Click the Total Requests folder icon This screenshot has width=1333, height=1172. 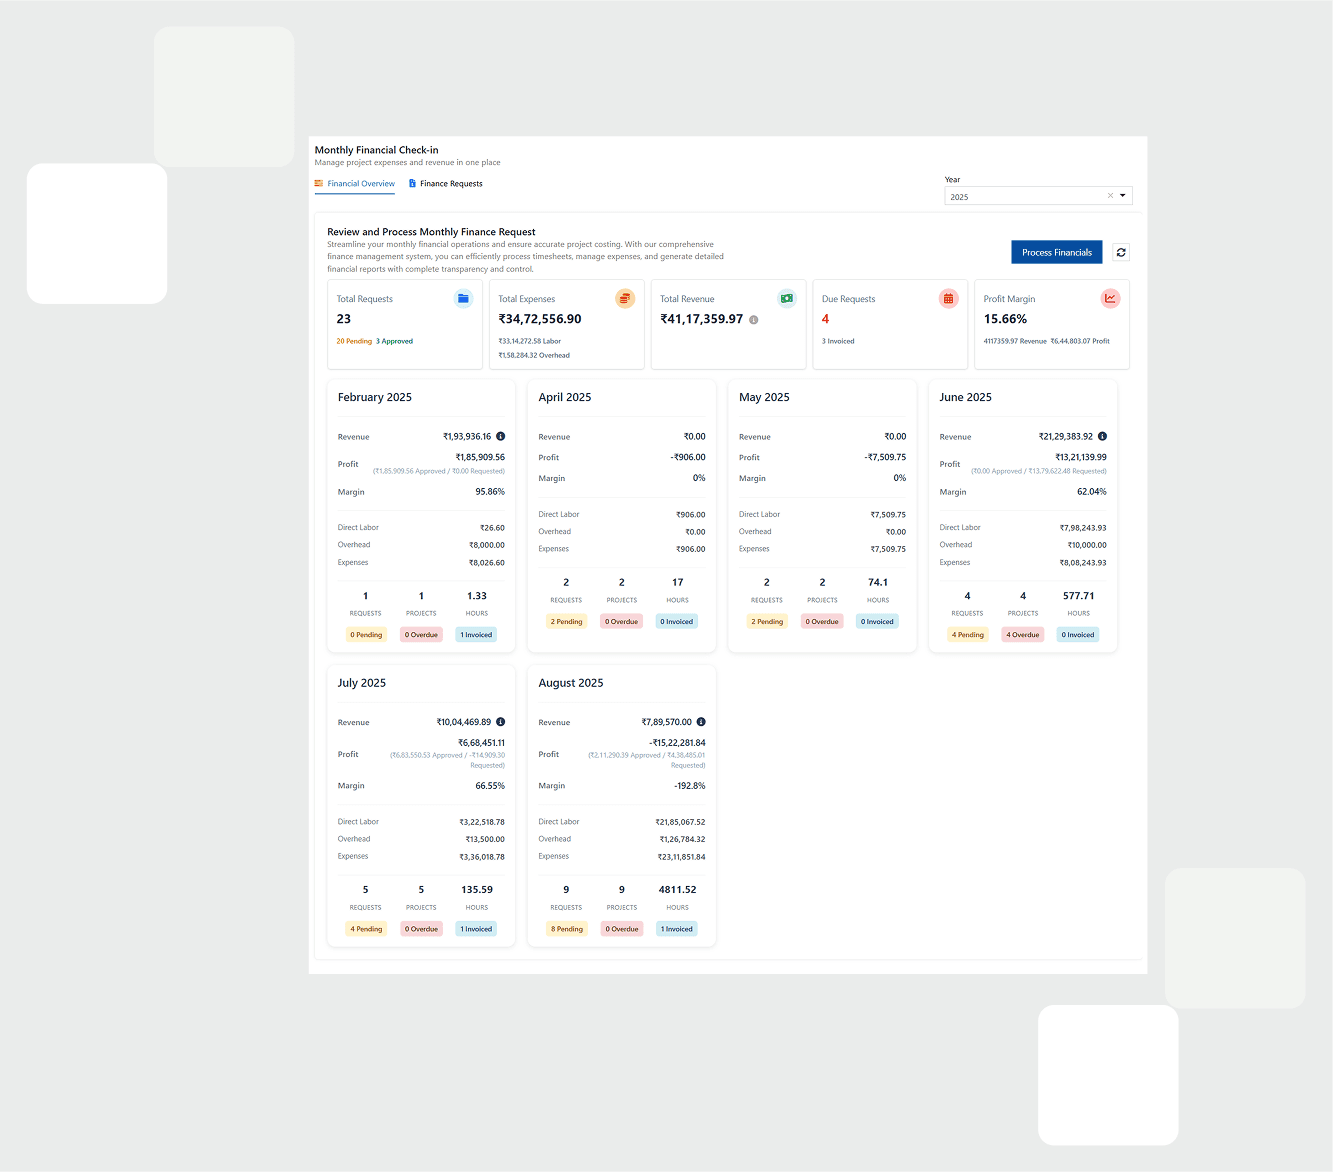[463, 298]
